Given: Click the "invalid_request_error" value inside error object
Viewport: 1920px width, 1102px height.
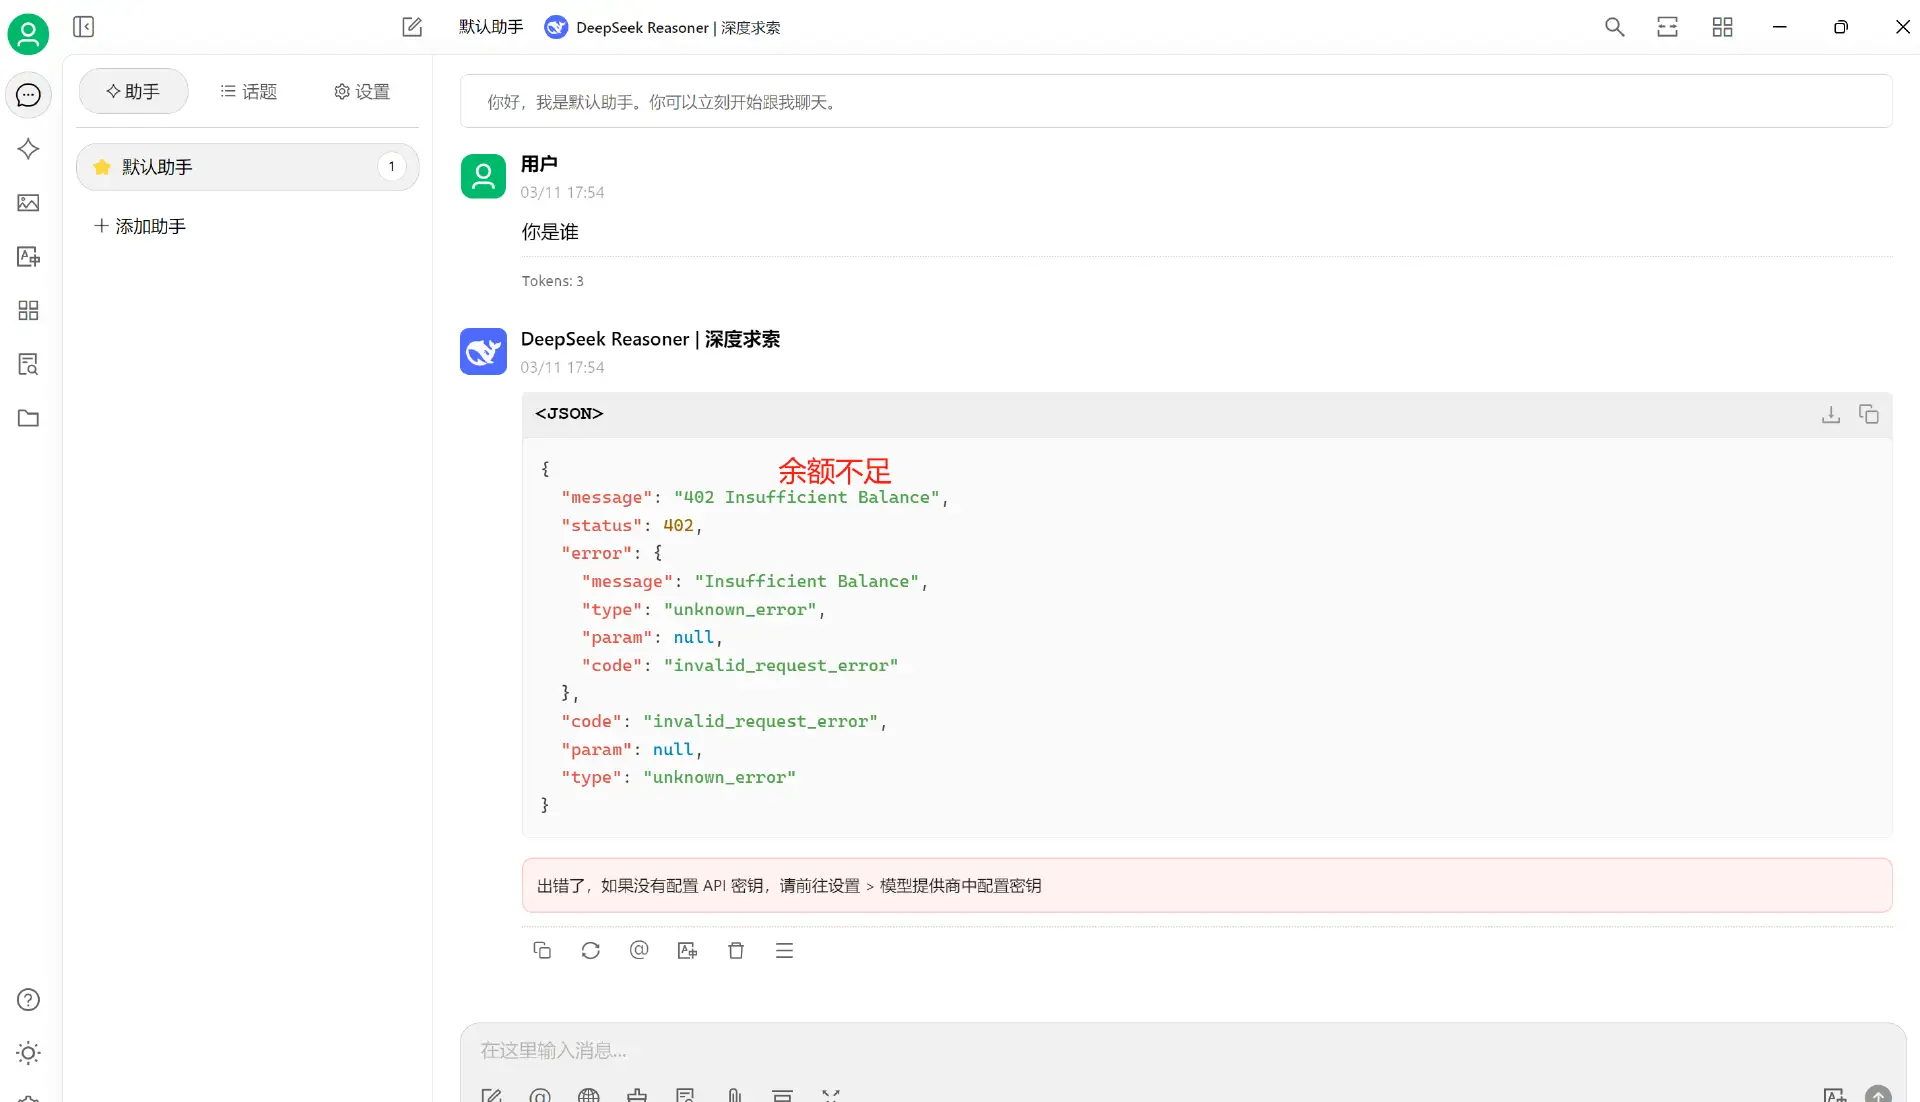Looking at the screenshot, I should (780, 665).
